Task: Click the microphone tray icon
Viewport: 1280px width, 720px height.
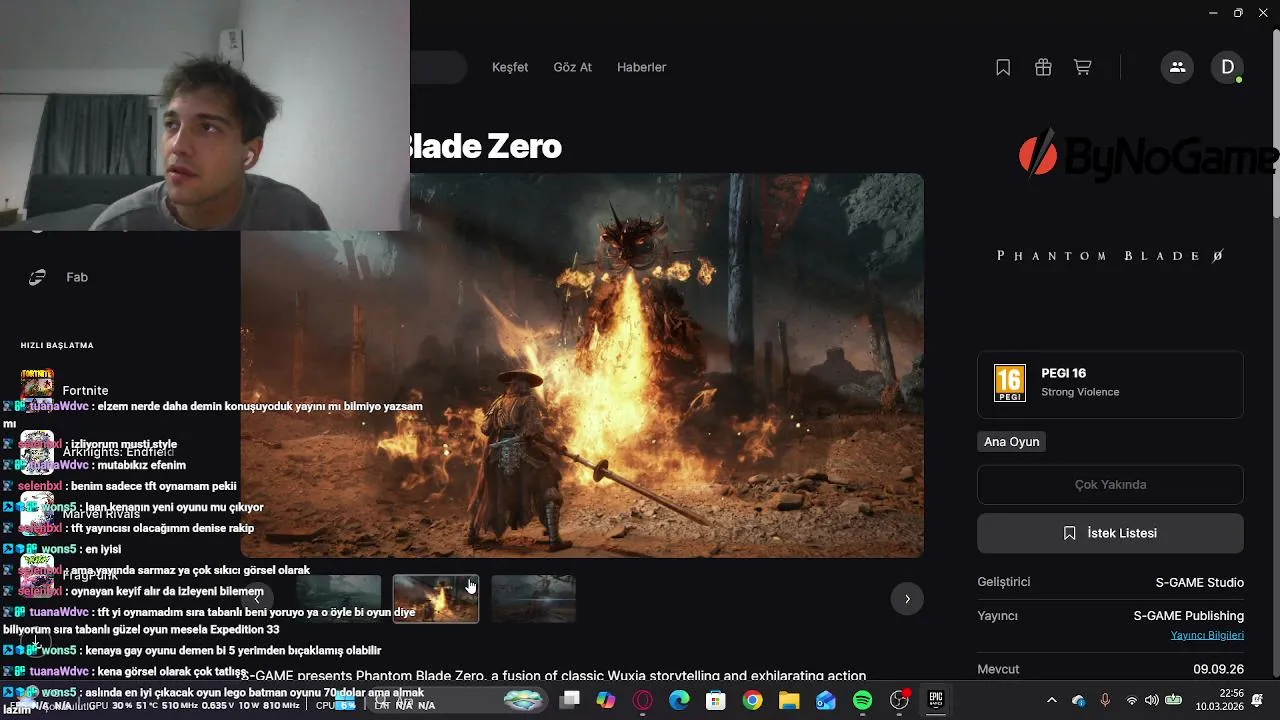Action: (x=1105, y=700)
